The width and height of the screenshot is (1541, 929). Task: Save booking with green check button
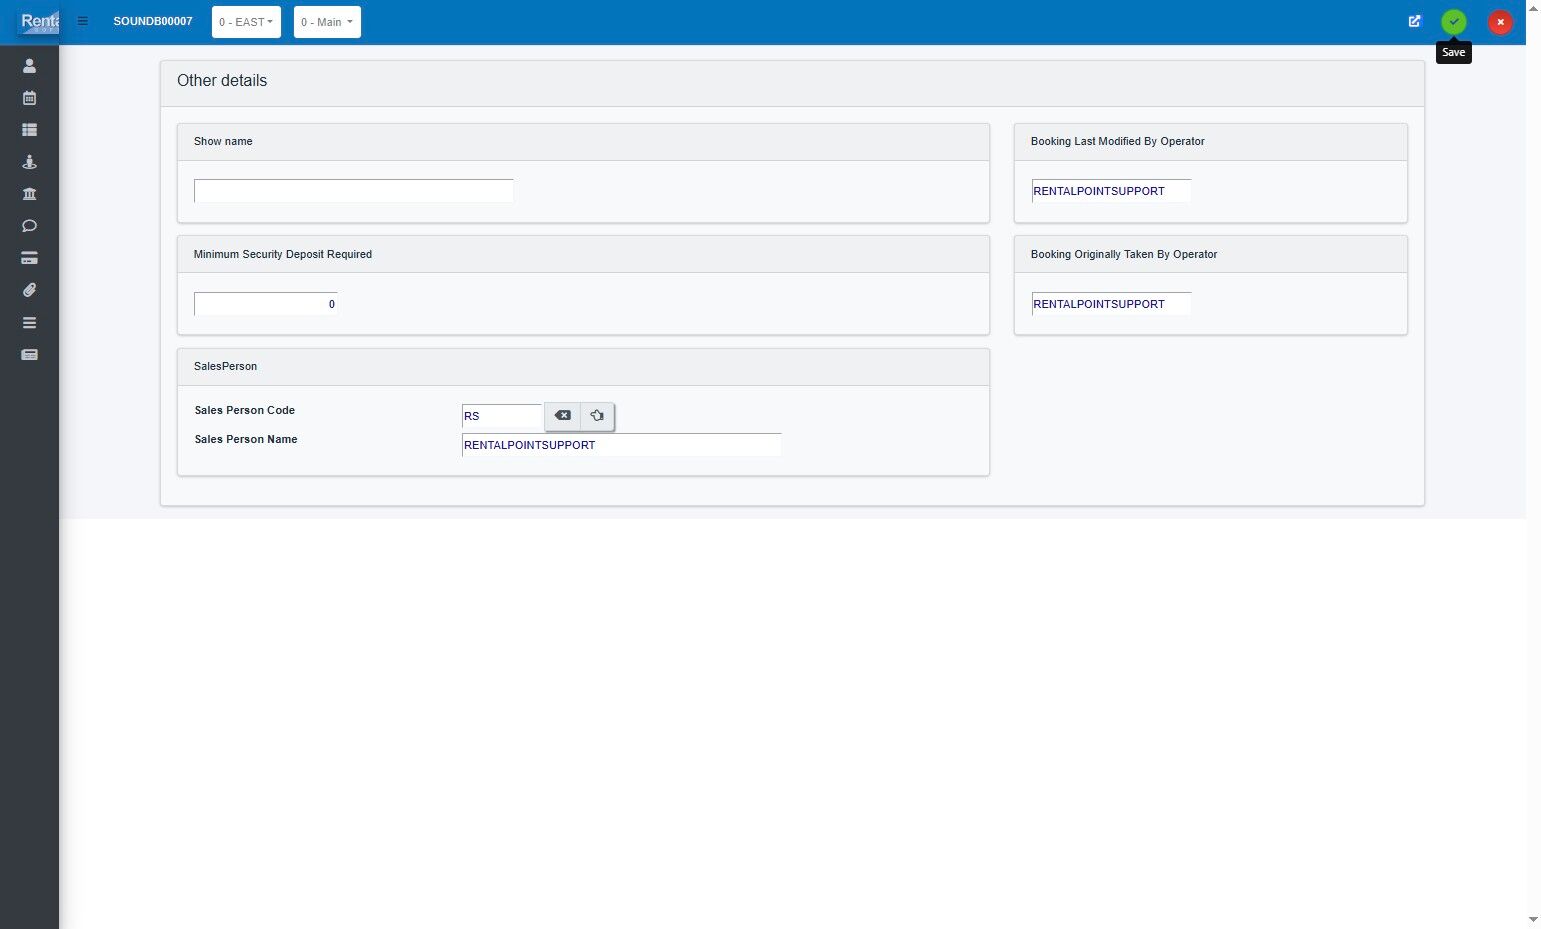tap(1453, 22)
